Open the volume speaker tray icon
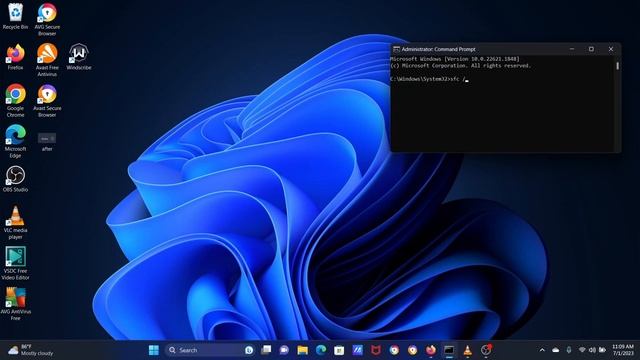 pyautogui.click(x=592, y=350)
